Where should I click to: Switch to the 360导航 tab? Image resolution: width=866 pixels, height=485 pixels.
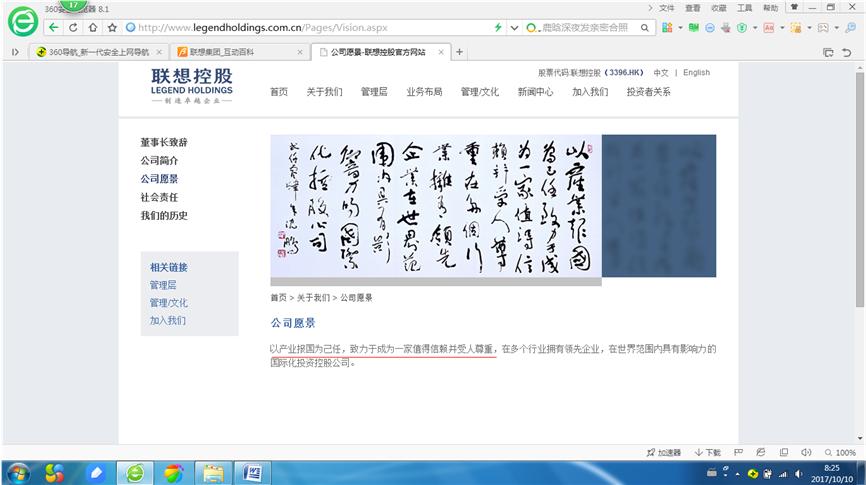(98, 52)
